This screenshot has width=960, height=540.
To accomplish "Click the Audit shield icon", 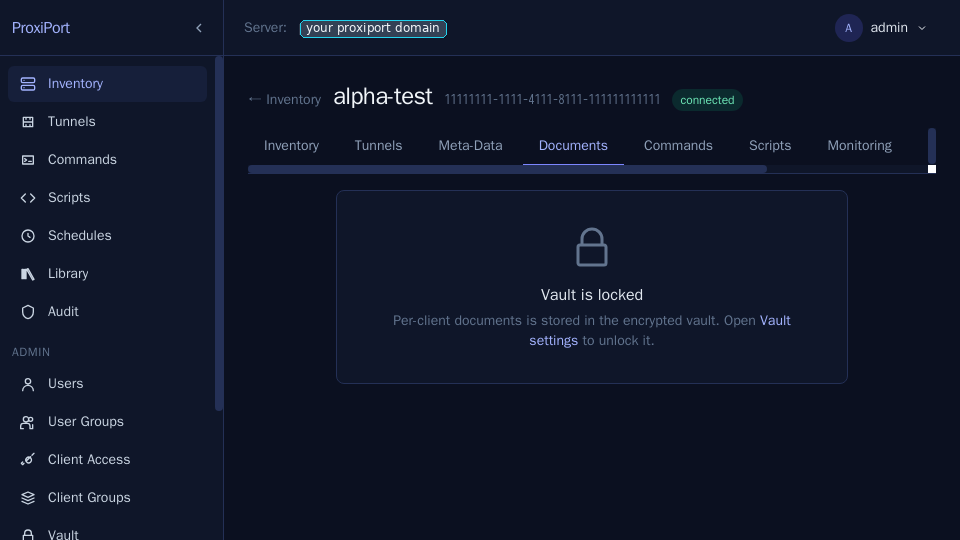I will point(28,312).
